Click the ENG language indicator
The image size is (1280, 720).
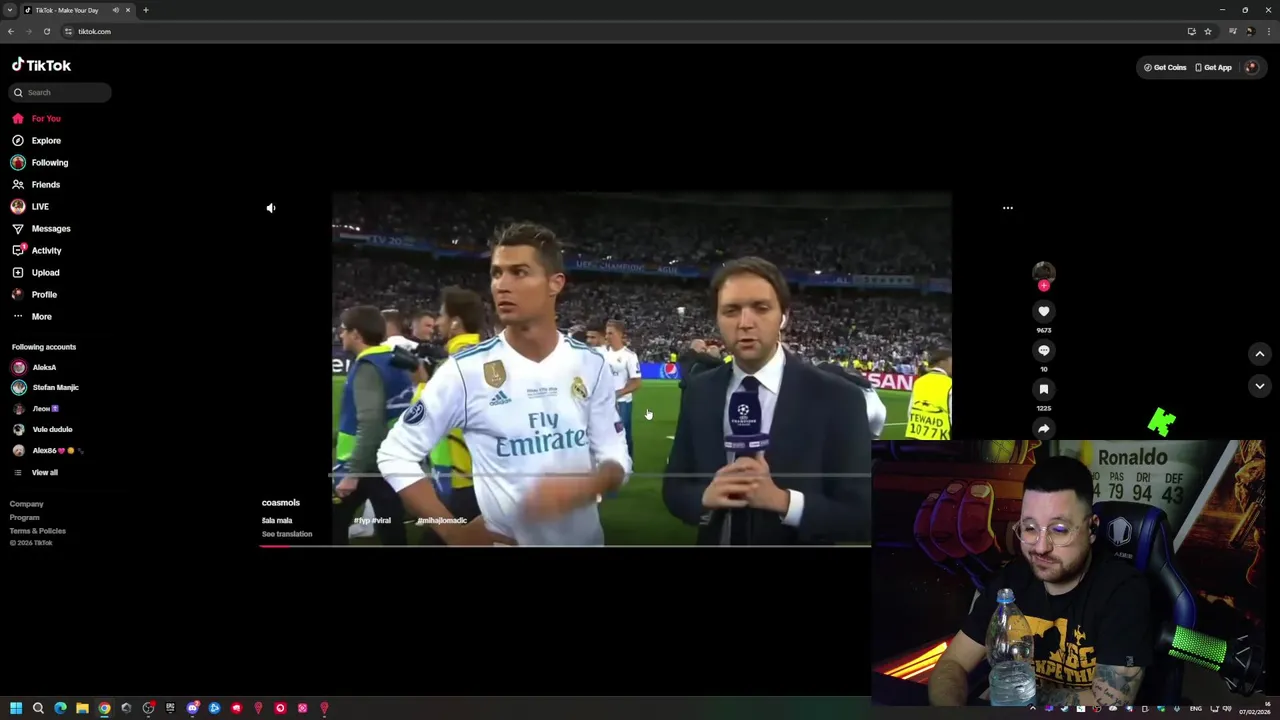point(1195,709)
